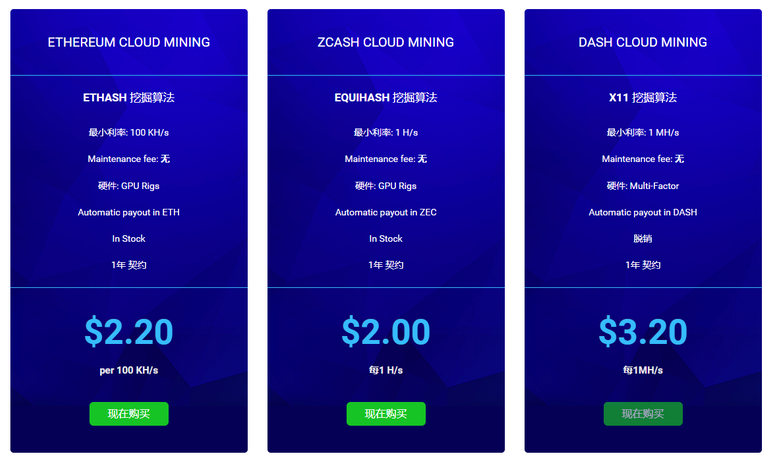Click the ETHASH 挖掘算法 label

coord(129,98)
